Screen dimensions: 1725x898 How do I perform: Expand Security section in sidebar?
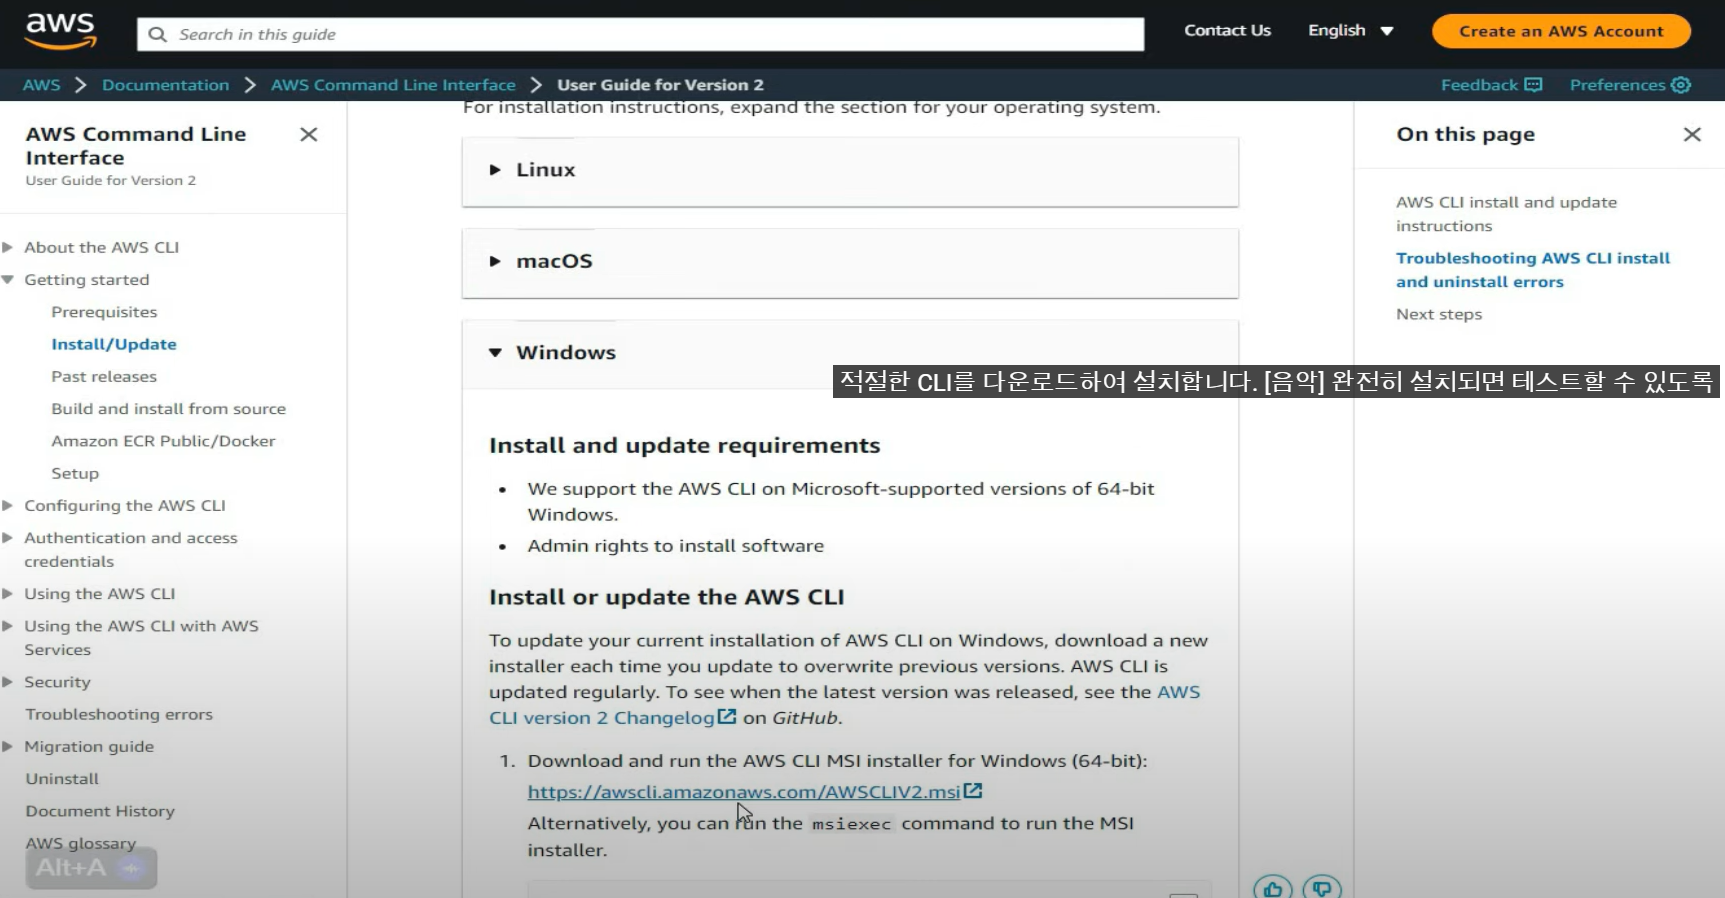click(x=7, y=682)
